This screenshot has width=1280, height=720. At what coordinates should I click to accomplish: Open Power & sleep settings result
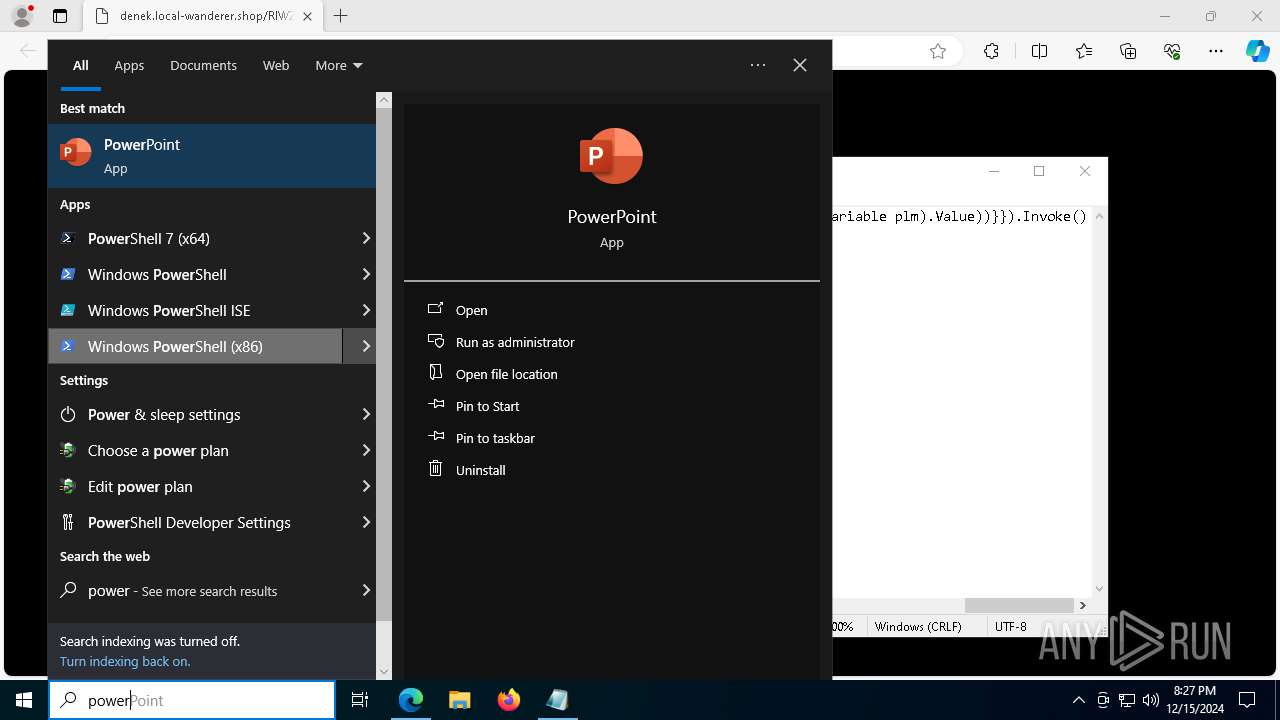tap(195, 414)
